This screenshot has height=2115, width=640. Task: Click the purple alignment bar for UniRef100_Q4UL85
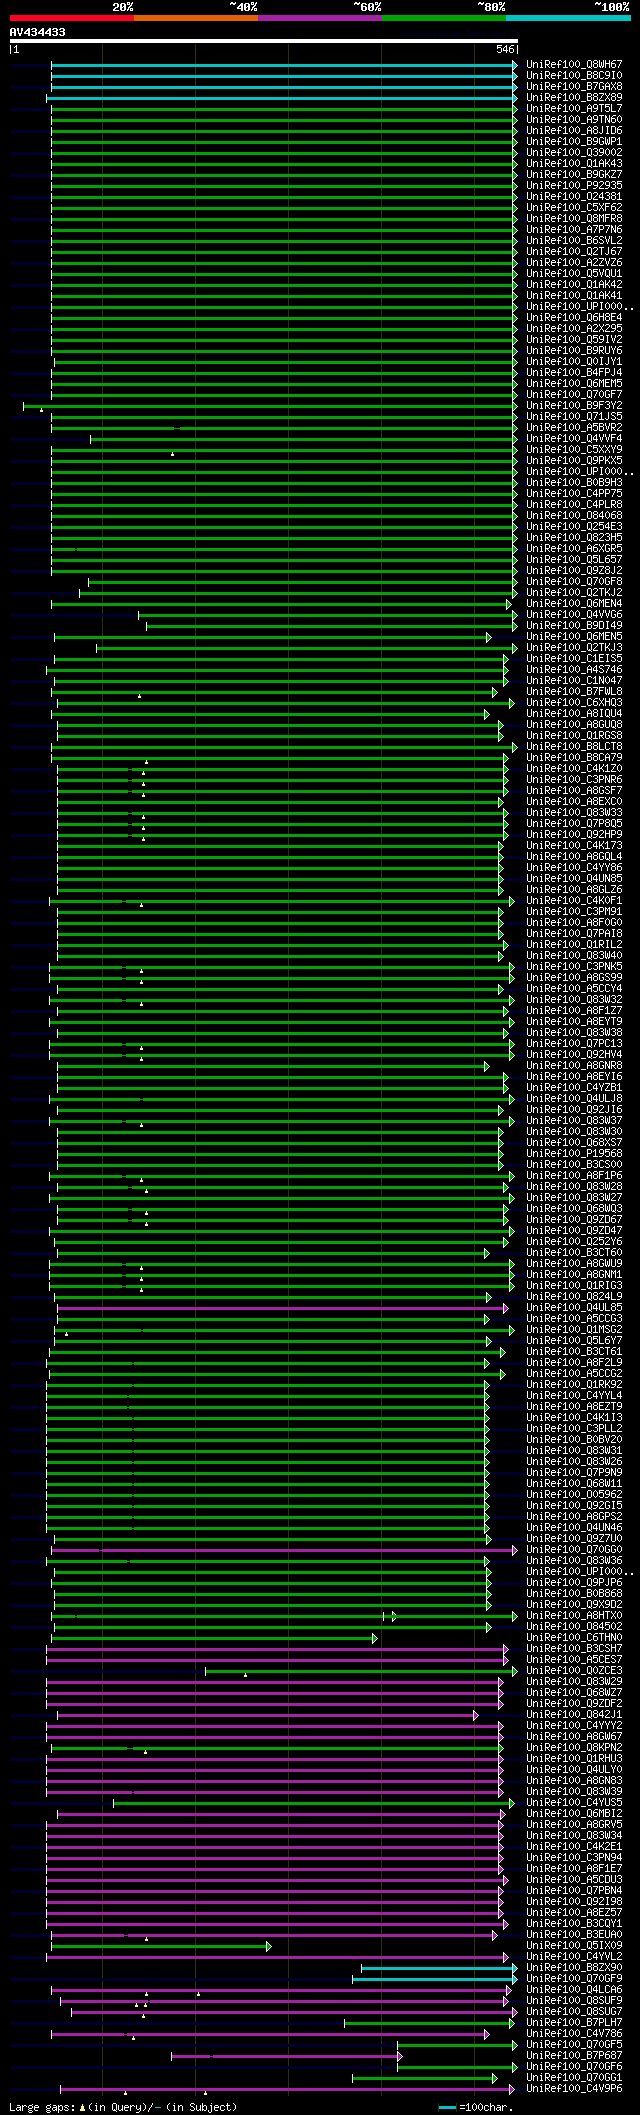282,1307
